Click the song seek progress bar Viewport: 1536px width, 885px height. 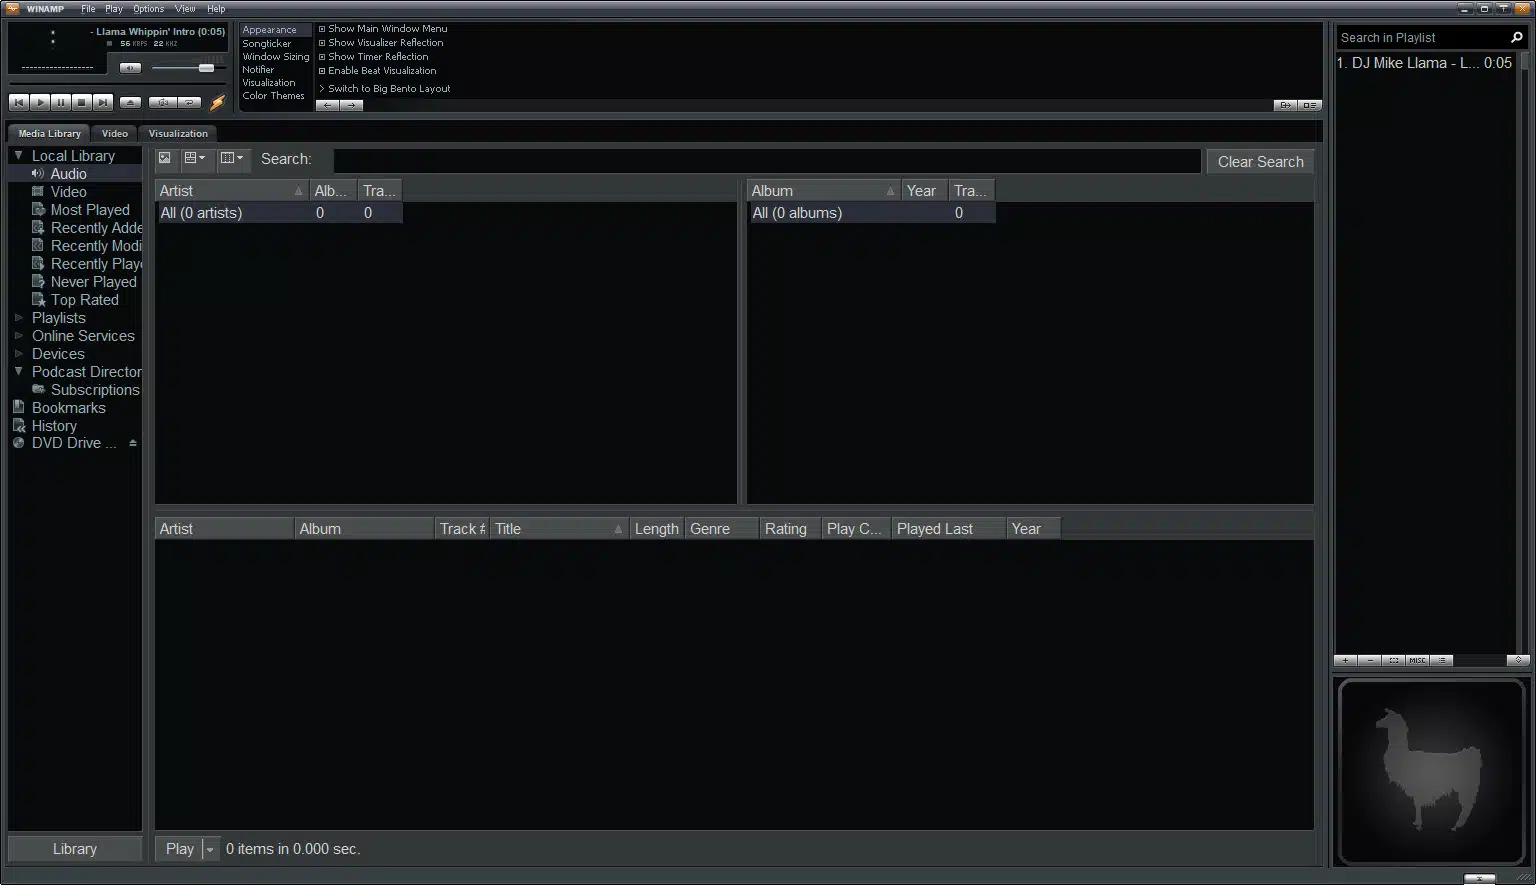coord(117,83)
